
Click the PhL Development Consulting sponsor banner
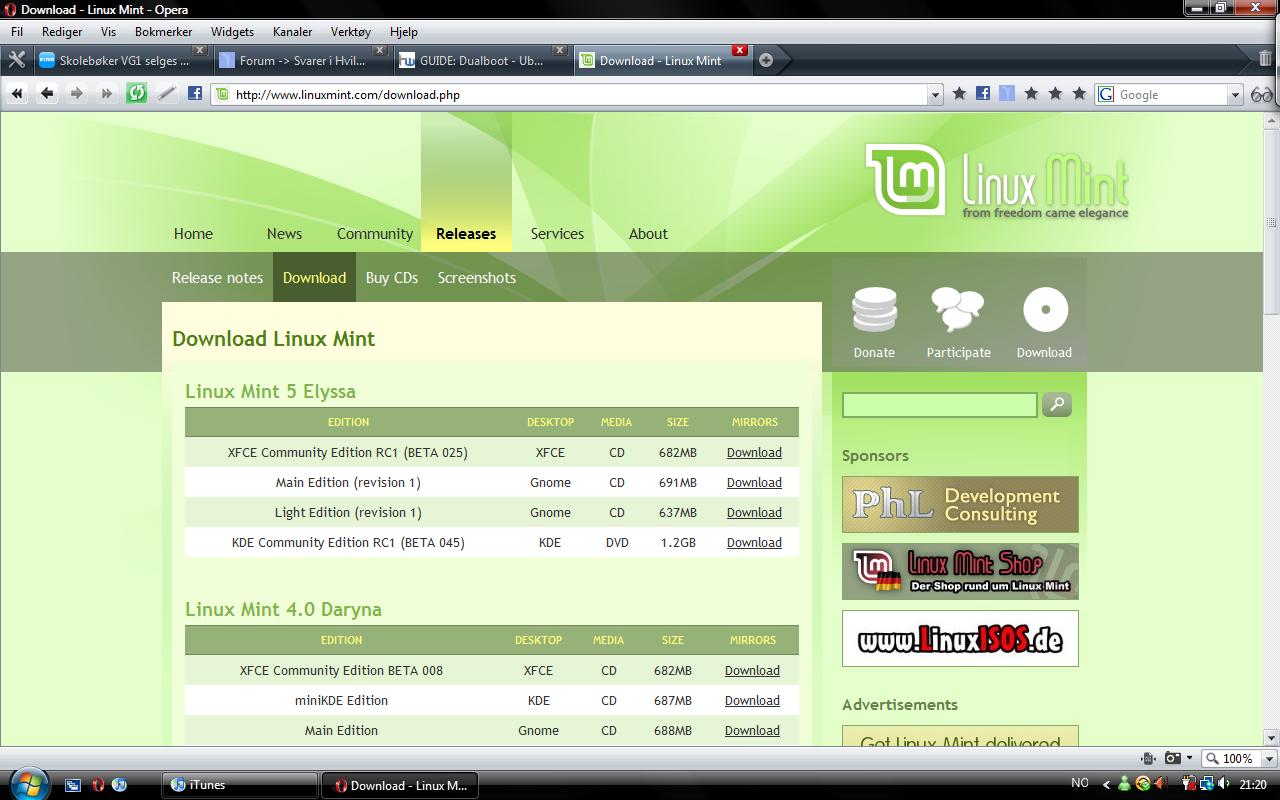point(960,505)
